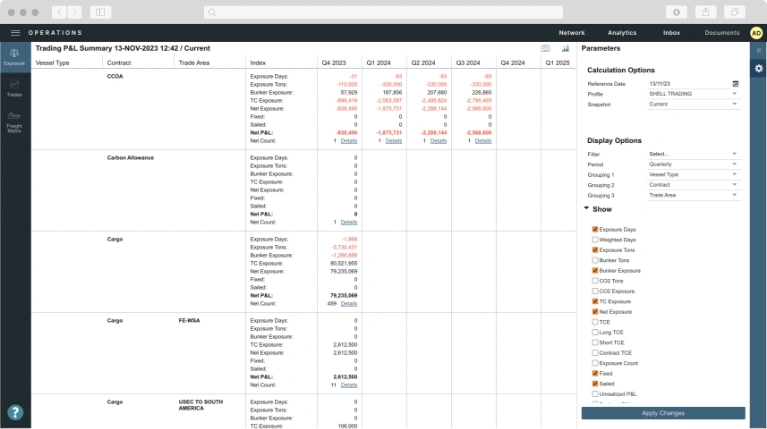Click the Reference Date input field
Screen dimensions: 767x429
coord(689,84)
